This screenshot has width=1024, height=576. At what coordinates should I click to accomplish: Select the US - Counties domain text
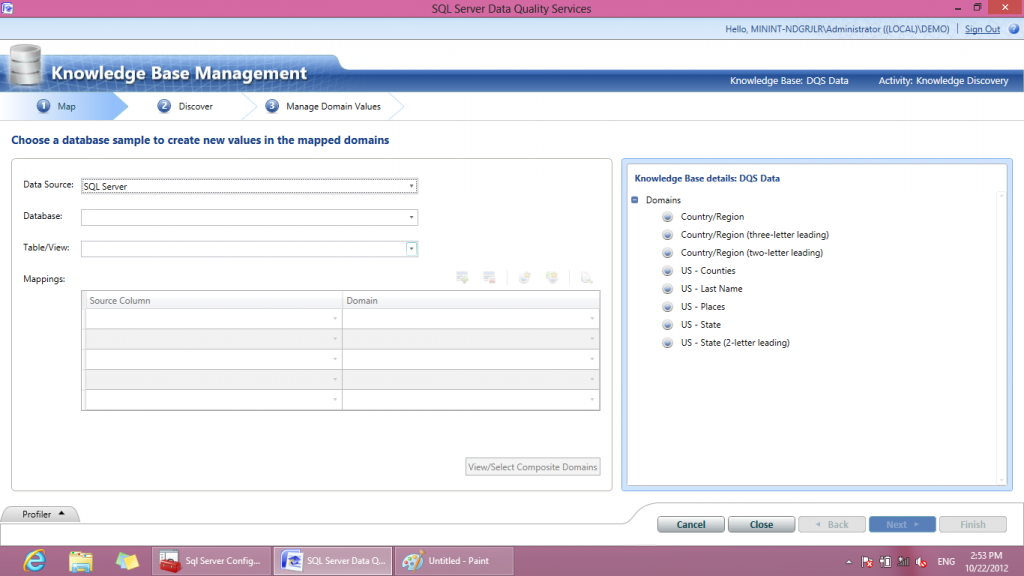coord(708,270)
